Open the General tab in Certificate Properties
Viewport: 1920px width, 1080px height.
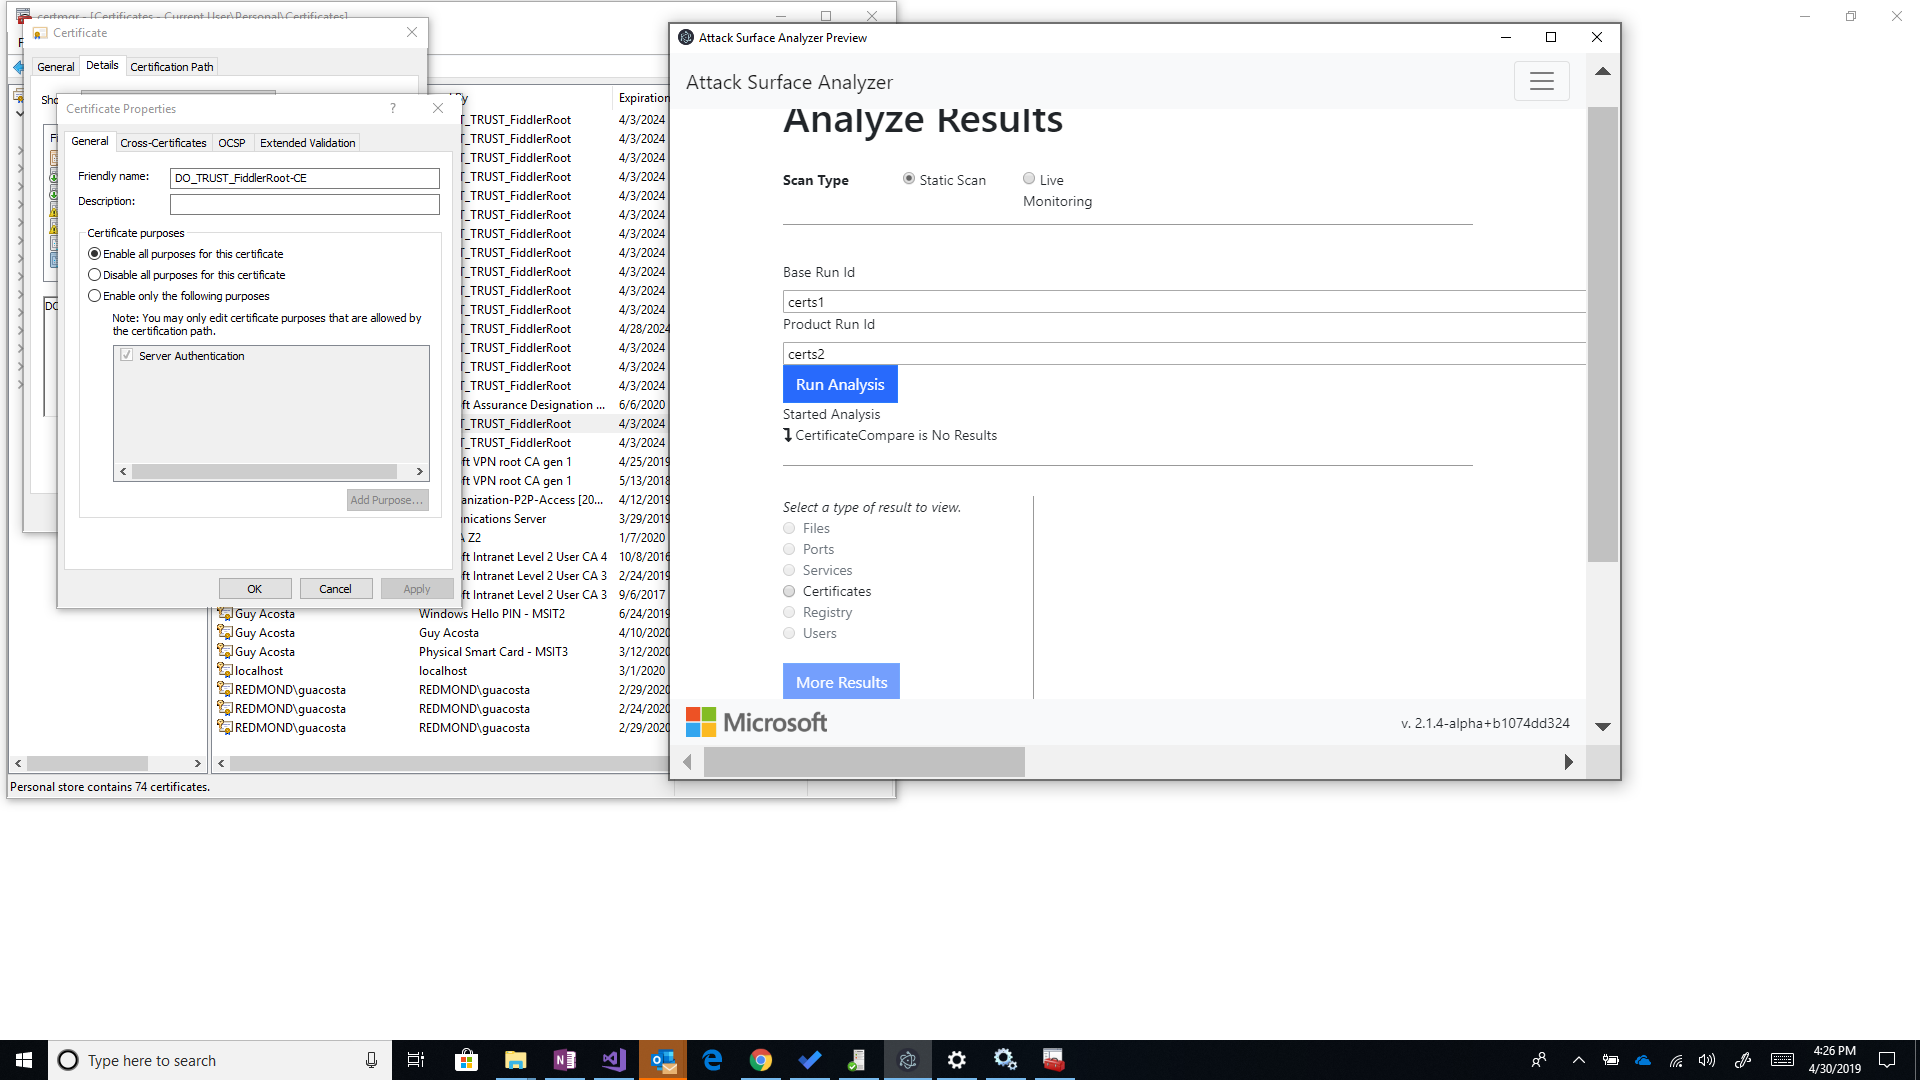90,142
